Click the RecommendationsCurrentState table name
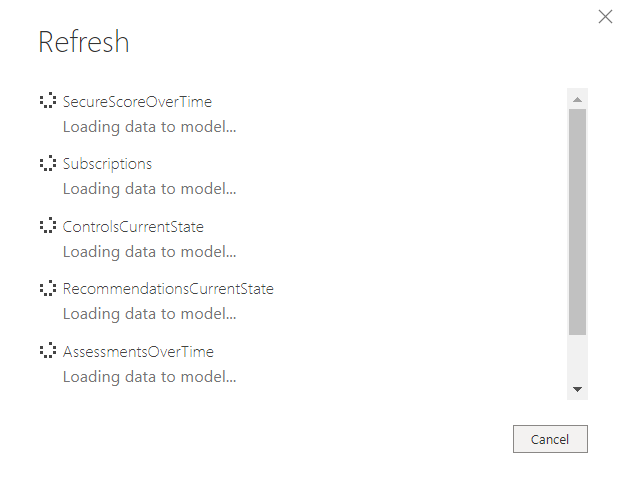The height and width of the screenshot is (485, 625). (x=168, y=289)
